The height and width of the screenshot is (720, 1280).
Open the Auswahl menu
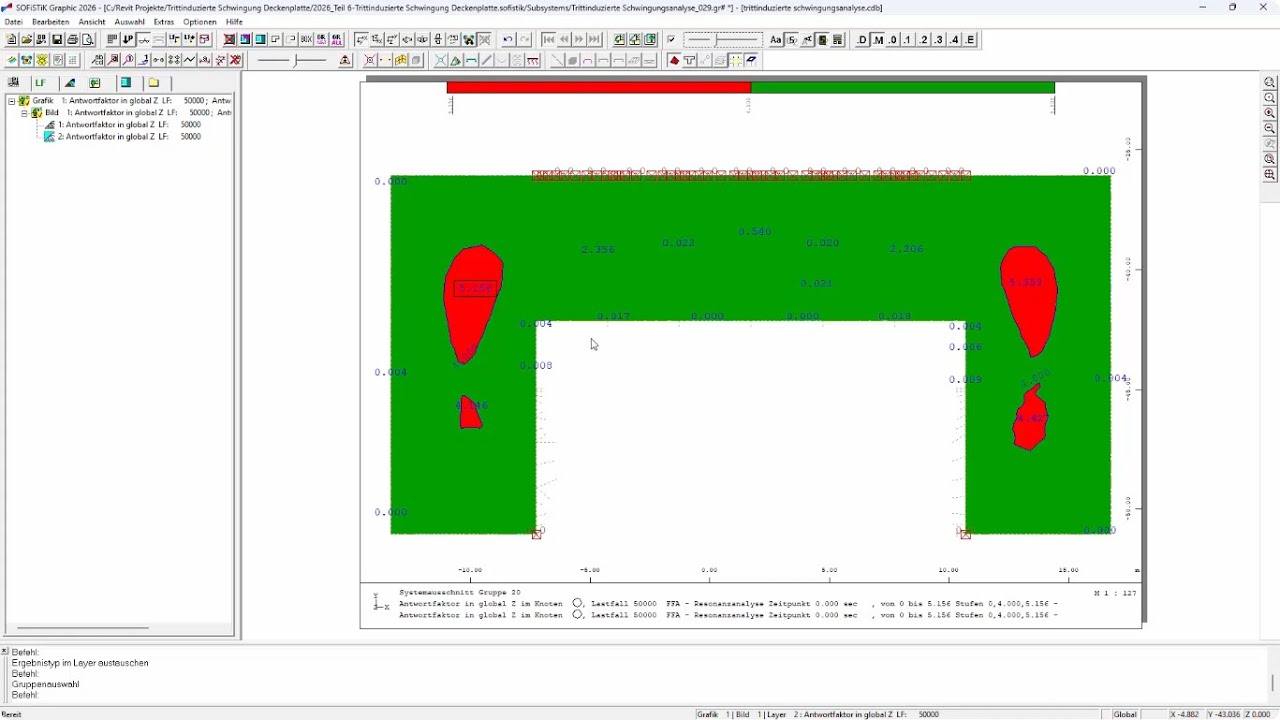[130, 22]
